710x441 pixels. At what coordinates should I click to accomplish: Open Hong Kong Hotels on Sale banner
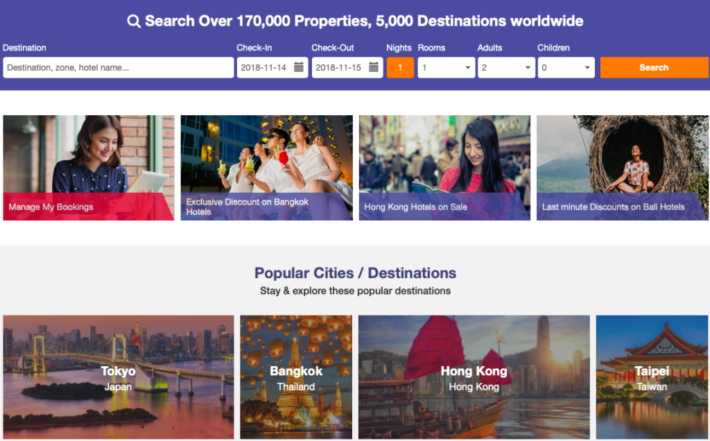tap(445, 168)
